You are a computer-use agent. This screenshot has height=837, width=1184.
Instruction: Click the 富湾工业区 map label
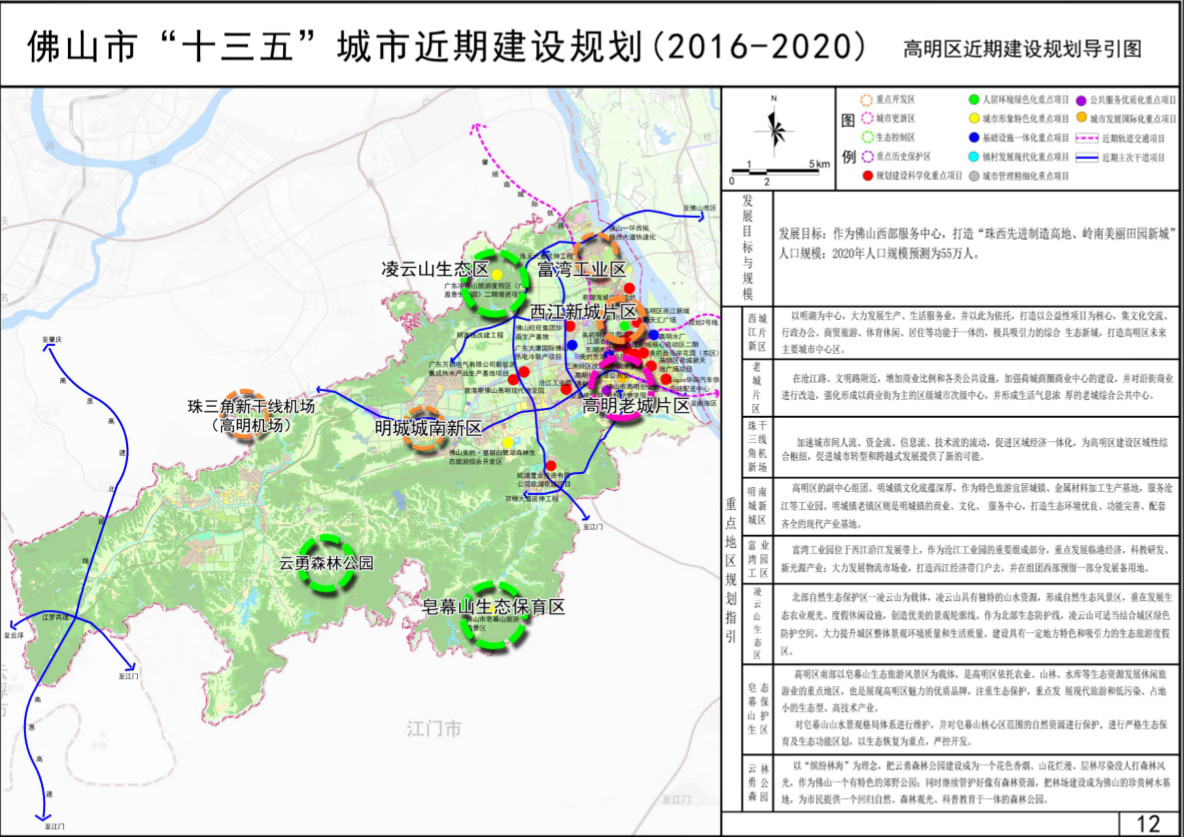tap(581, 270)
